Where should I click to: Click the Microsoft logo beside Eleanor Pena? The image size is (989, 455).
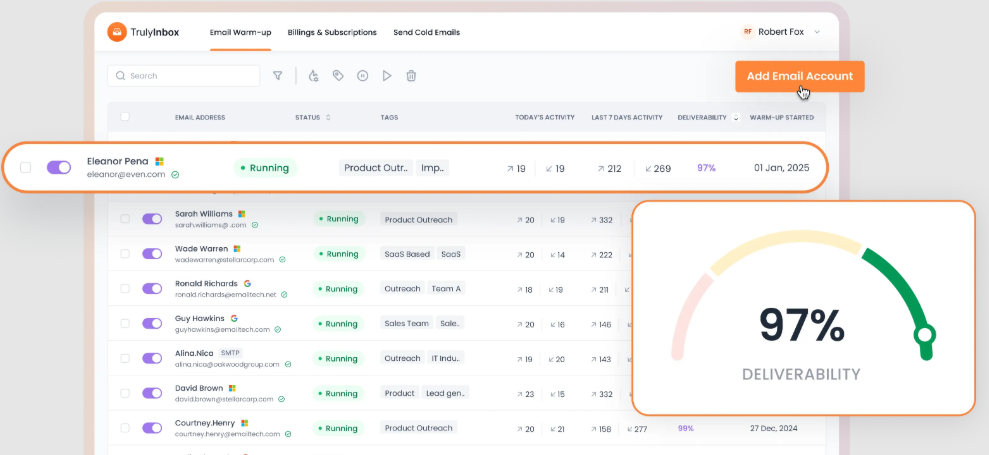pos(160,162)
